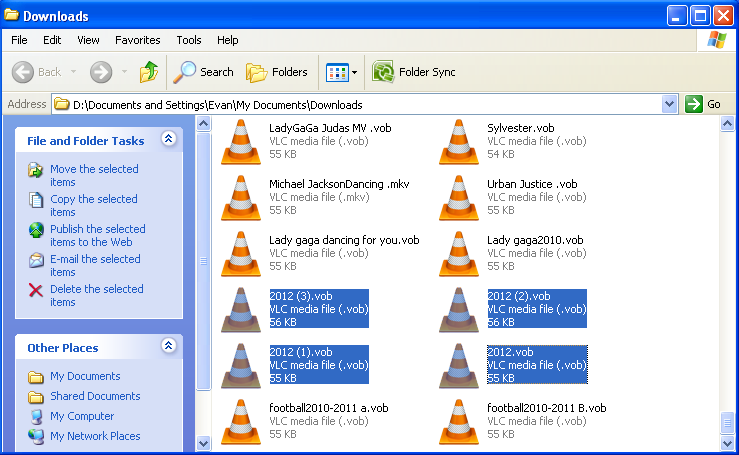The width and height of the screenshot is (739, 455).
Task: Select football2010-2011 B.vob cone icon
Action: [x=459, y=422]
